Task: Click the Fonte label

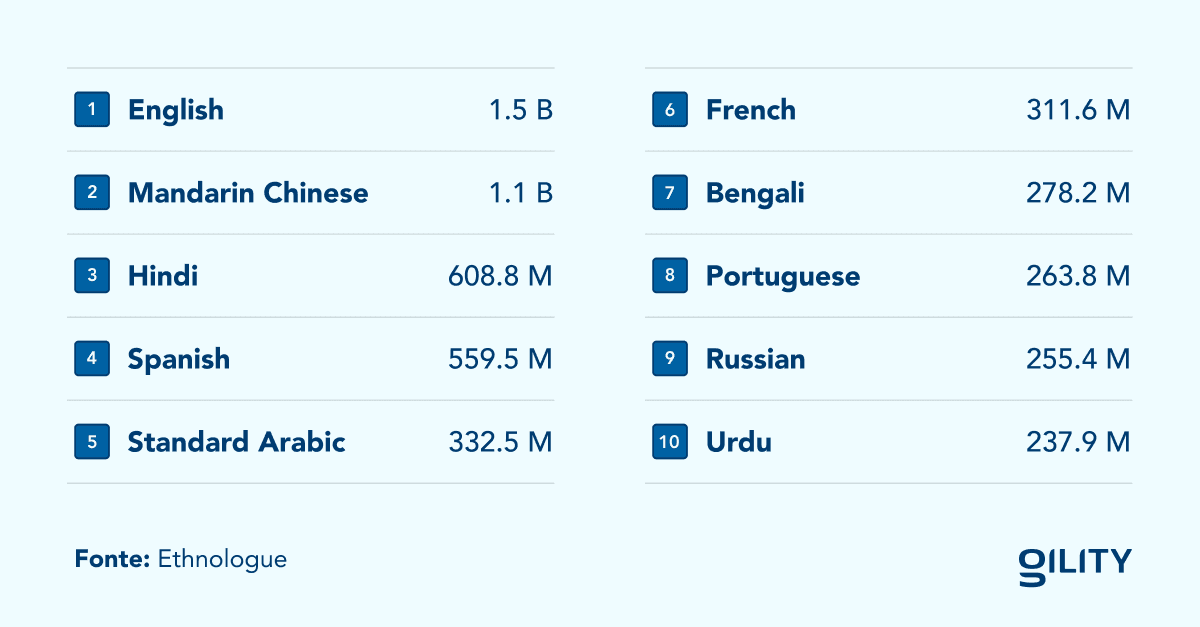Action: click(x=112, y=559)
